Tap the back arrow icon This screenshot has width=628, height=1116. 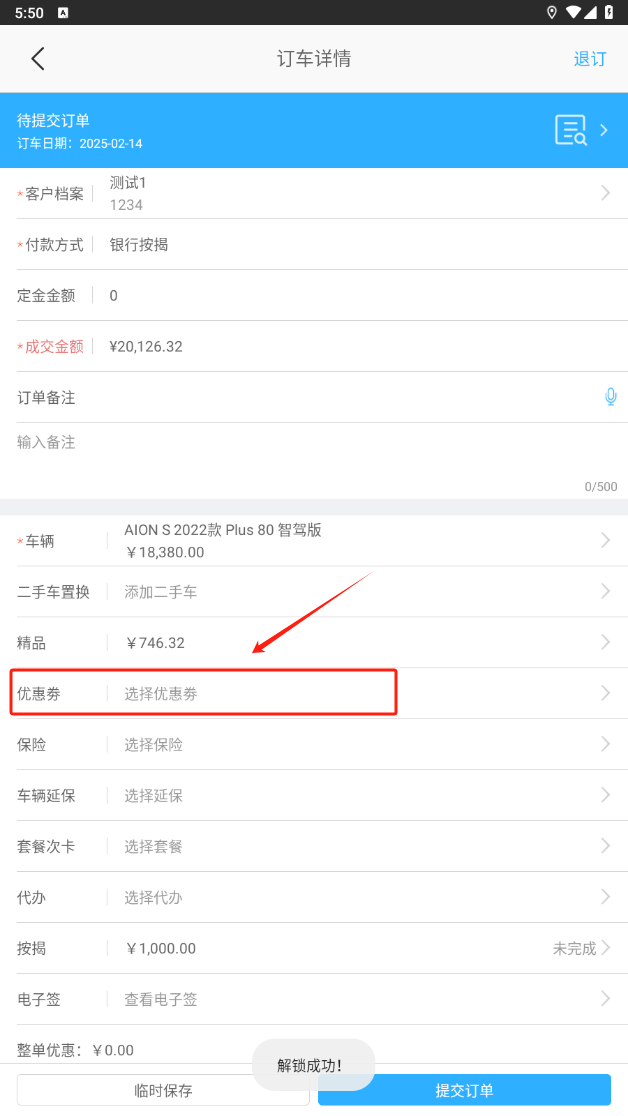click(38, 58)
